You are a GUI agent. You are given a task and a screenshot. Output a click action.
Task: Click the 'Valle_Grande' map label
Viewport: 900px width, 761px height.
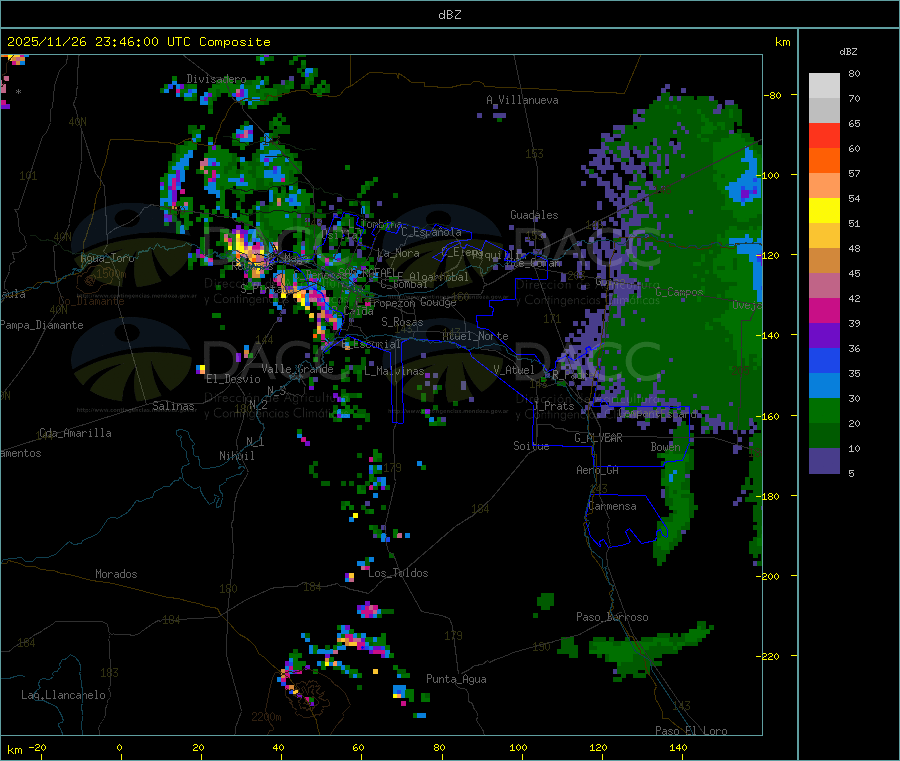click(x=297, y=369)
